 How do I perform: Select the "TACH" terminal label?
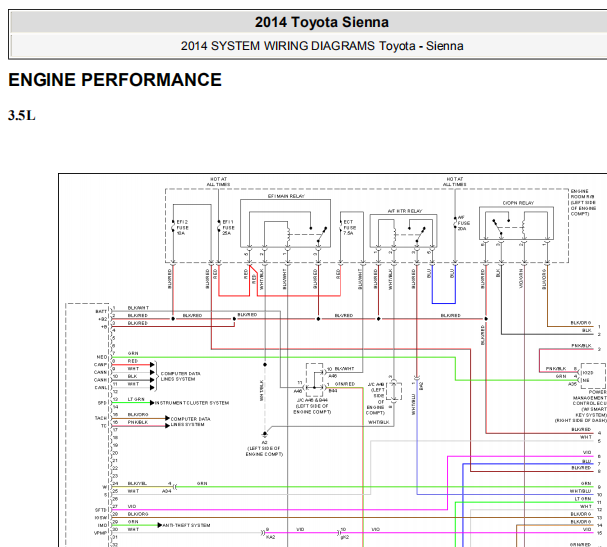(x=101, y=418)
